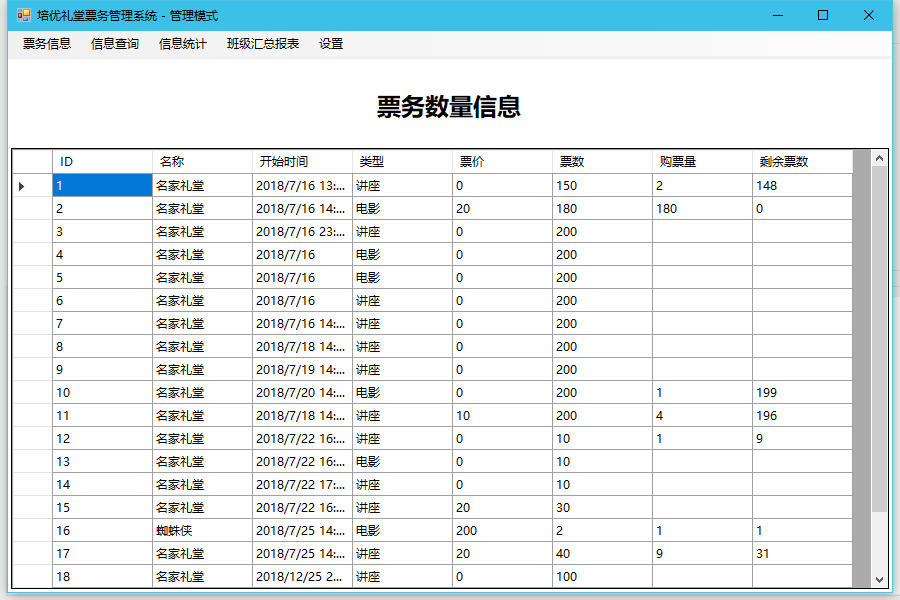Select the 蜘蛛侠 name cell
This screenshot has width=900, height=600.
tap(202, 531)
